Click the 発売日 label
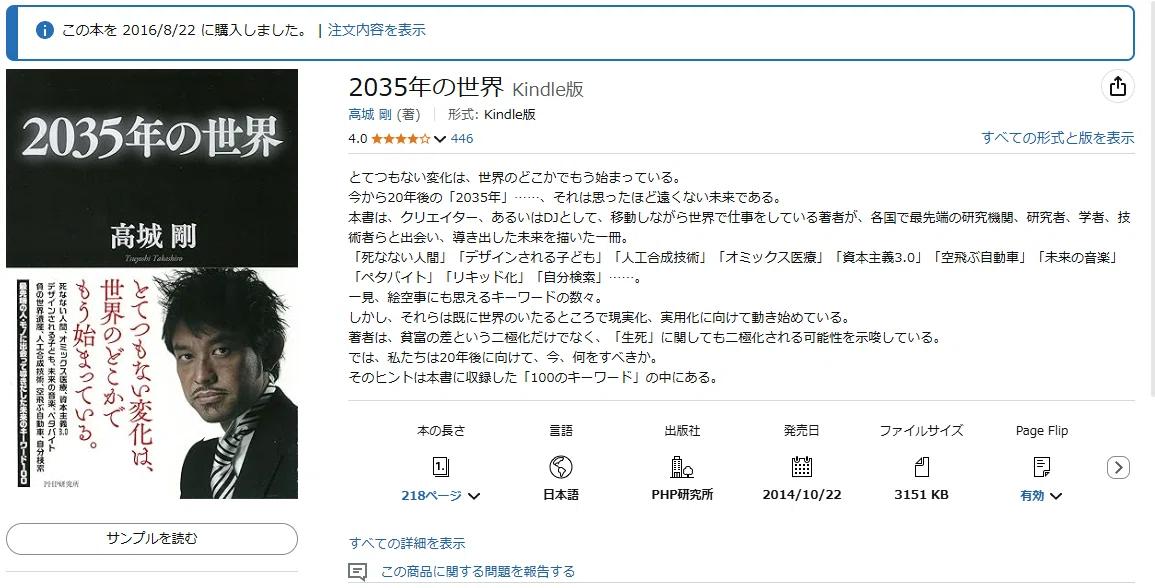 (801, 430)
